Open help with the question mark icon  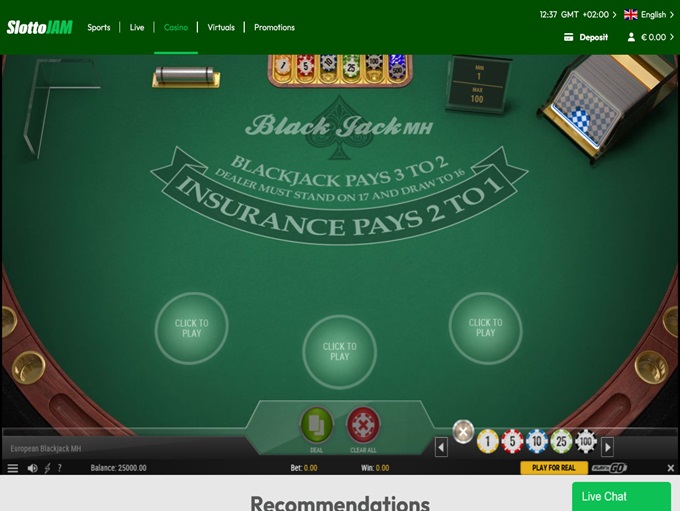tap(59, 468)
